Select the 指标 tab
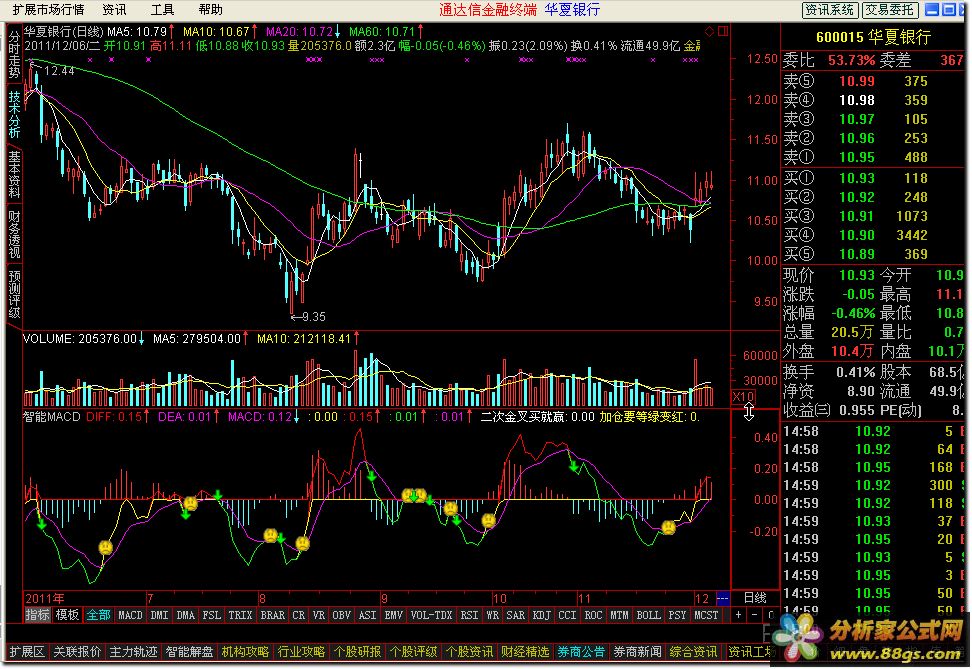The image size is (972, 669). [37, 615]
